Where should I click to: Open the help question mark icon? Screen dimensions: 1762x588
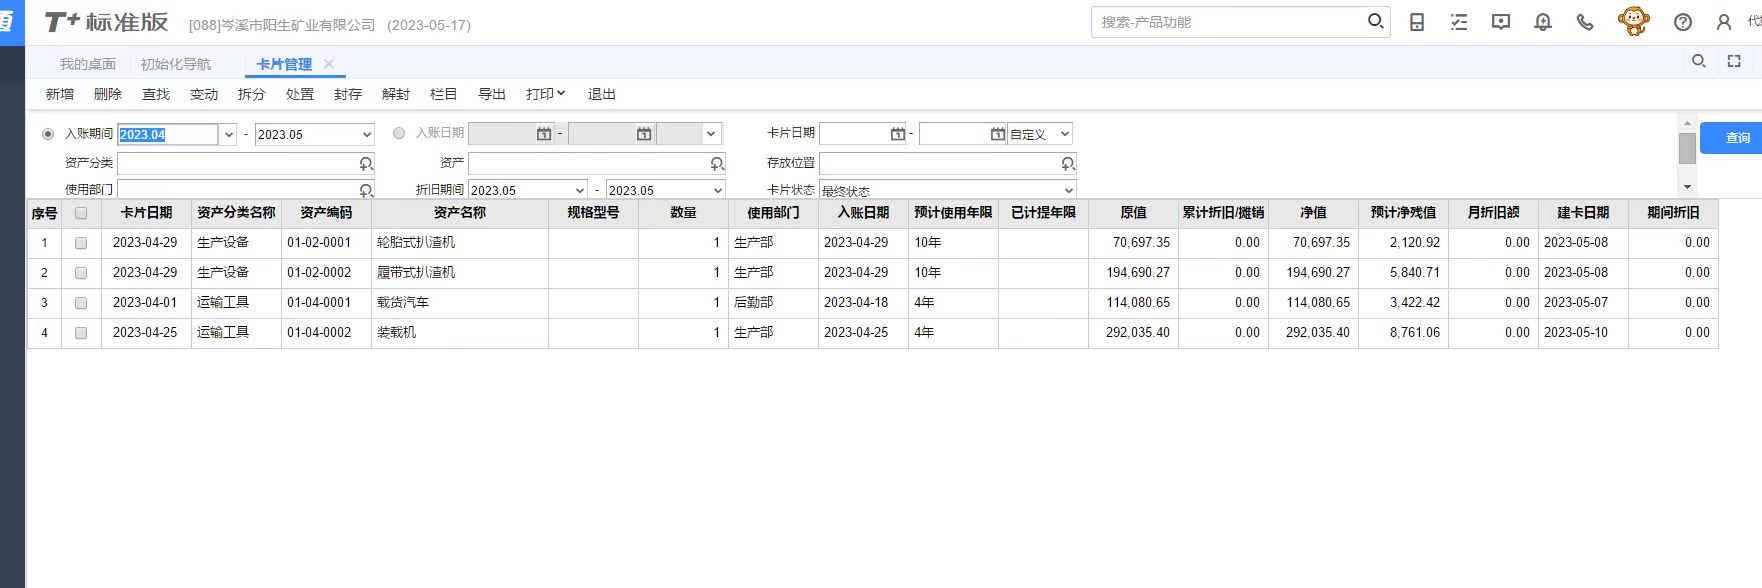1683,22
